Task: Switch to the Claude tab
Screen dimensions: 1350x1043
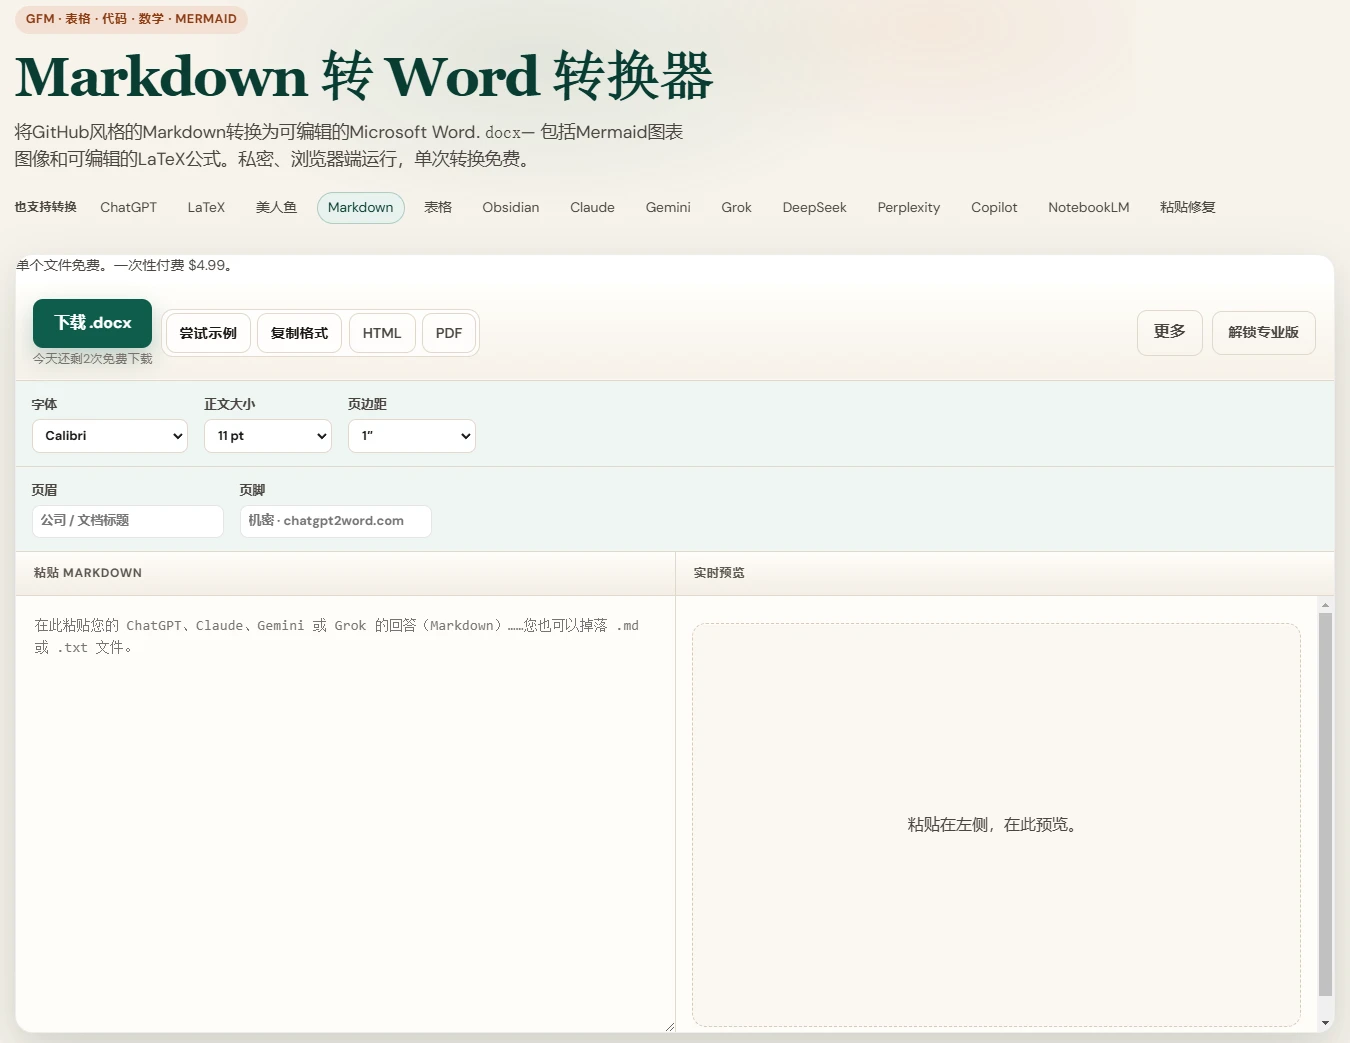Action: click(592, 208)
